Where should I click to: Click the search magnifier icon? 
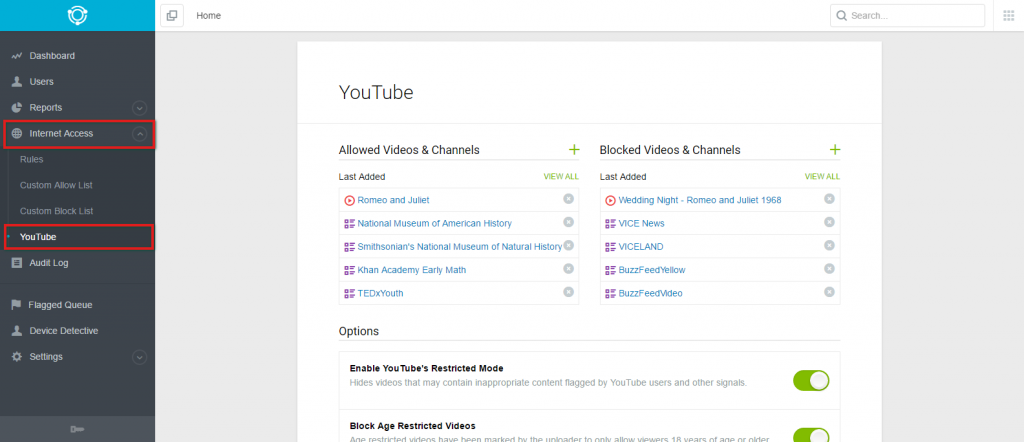pyautogui.click(x=842, y=16)
